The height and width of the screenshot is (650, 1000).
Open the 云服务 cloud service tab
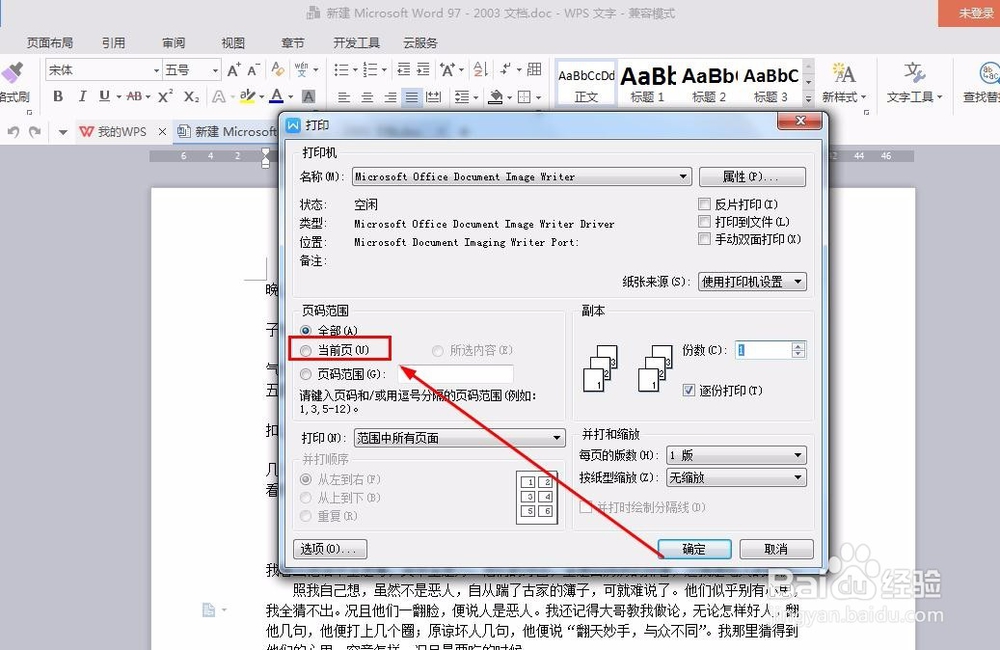tap(420, 43)
